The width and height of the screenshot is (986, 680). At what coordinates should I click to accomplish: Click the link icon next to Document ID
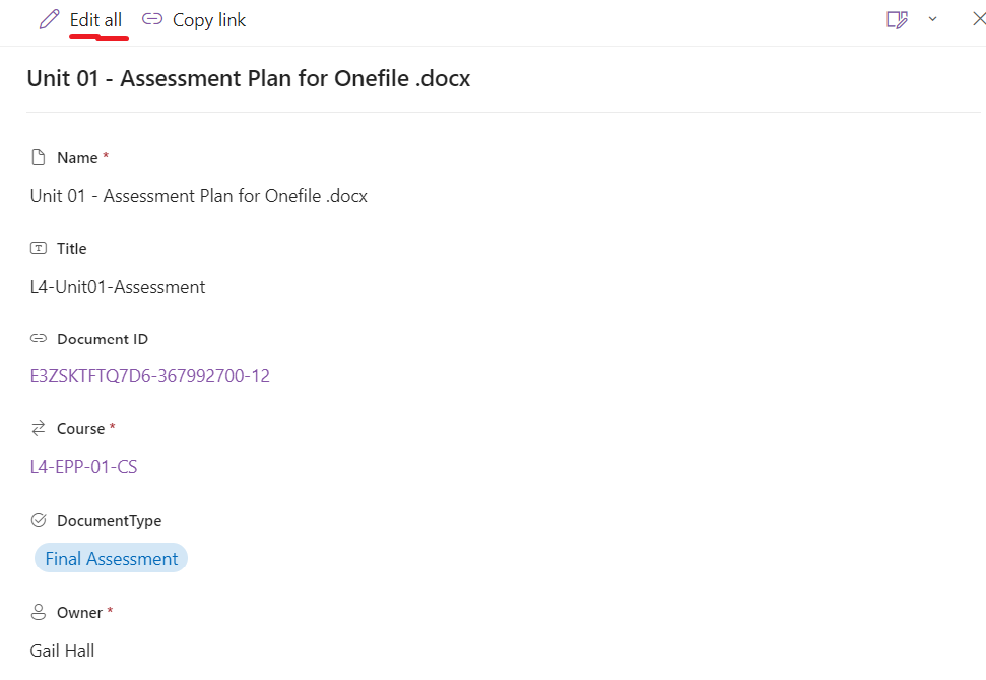[x=39, y=339]
